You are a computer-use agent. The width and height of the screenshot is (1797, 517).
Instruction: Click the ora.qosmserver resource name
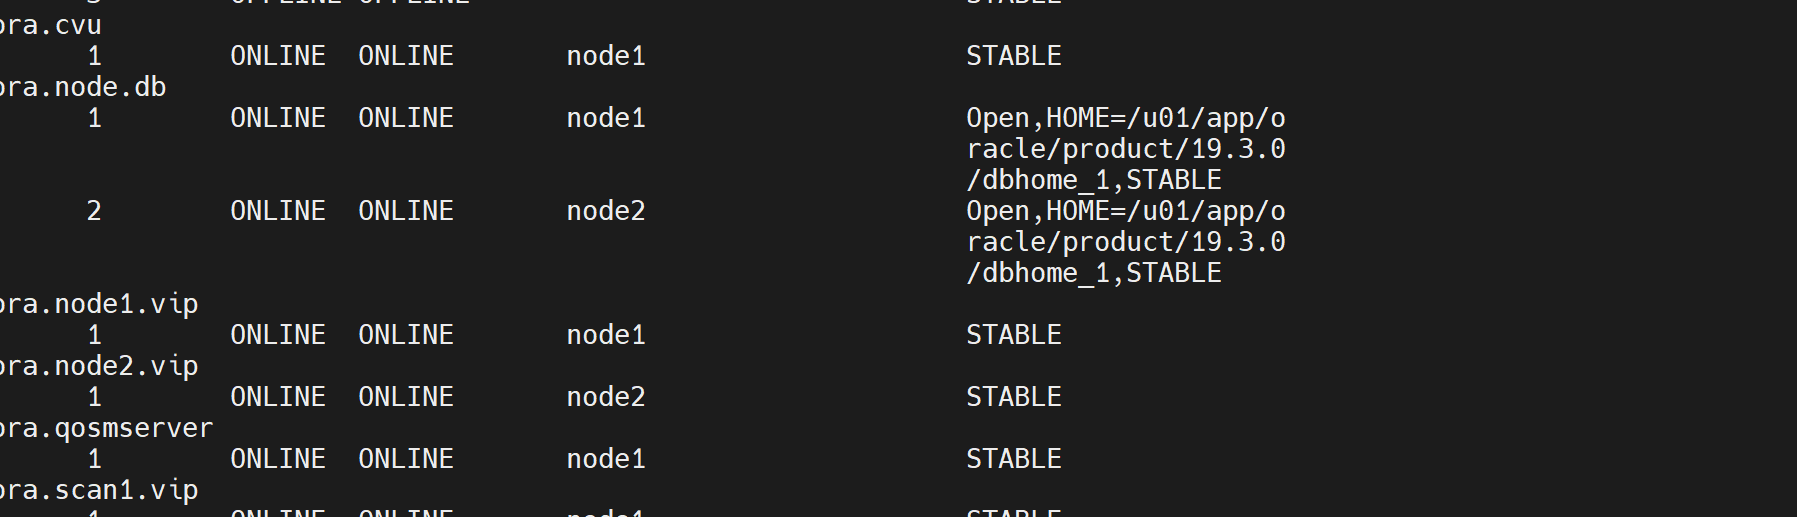[106, 428]
